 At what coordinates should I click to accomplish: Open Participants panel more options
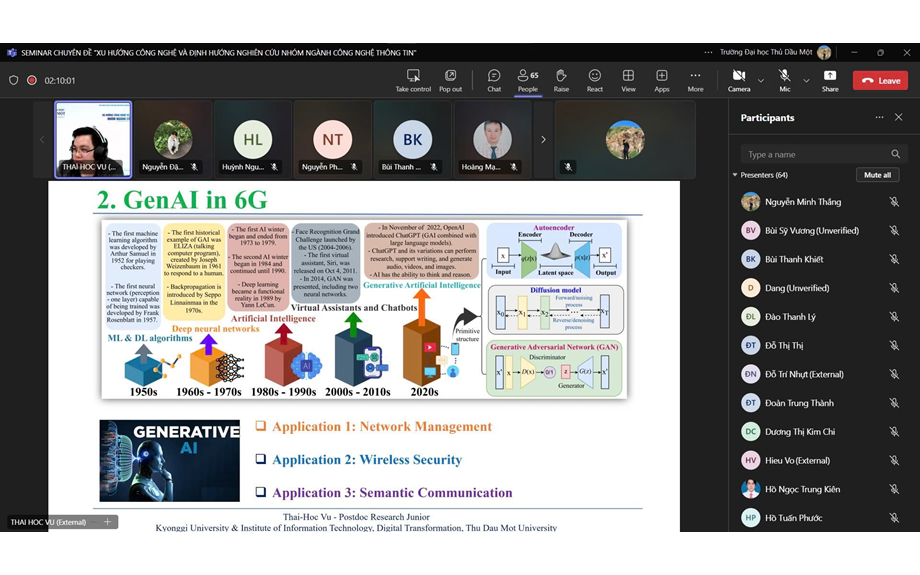click(x=879, y=117)
